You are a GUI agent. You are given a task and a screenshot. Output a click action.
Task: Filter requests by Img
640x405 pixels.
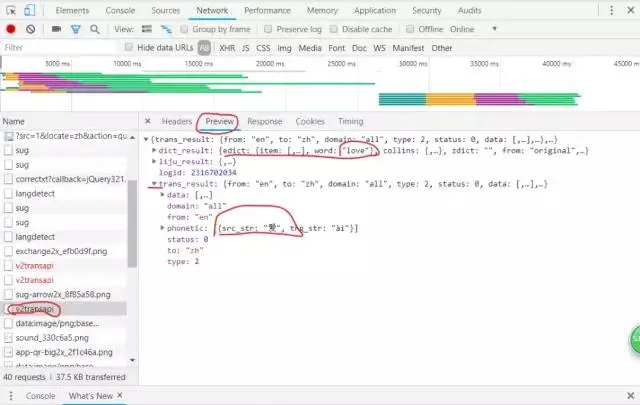click(x=284, y=48)
